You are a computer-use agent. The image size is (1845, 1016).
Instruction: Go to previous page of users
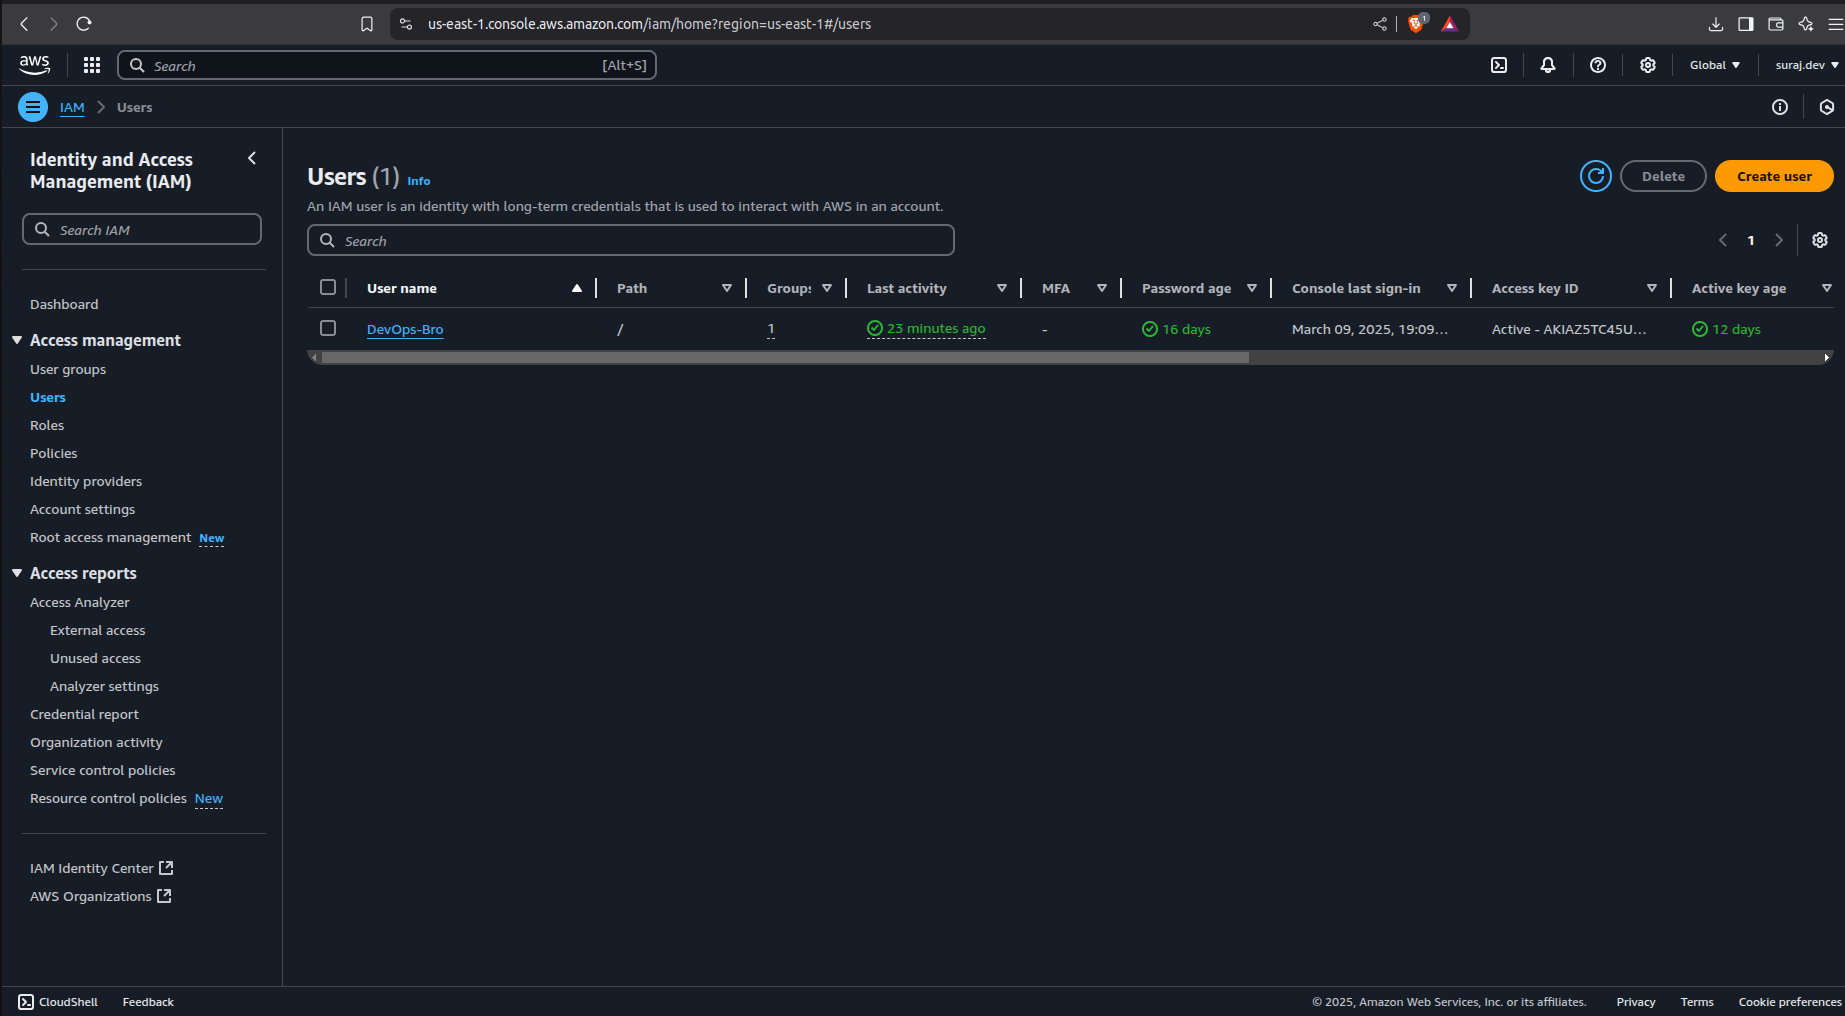coord(1723,240)
